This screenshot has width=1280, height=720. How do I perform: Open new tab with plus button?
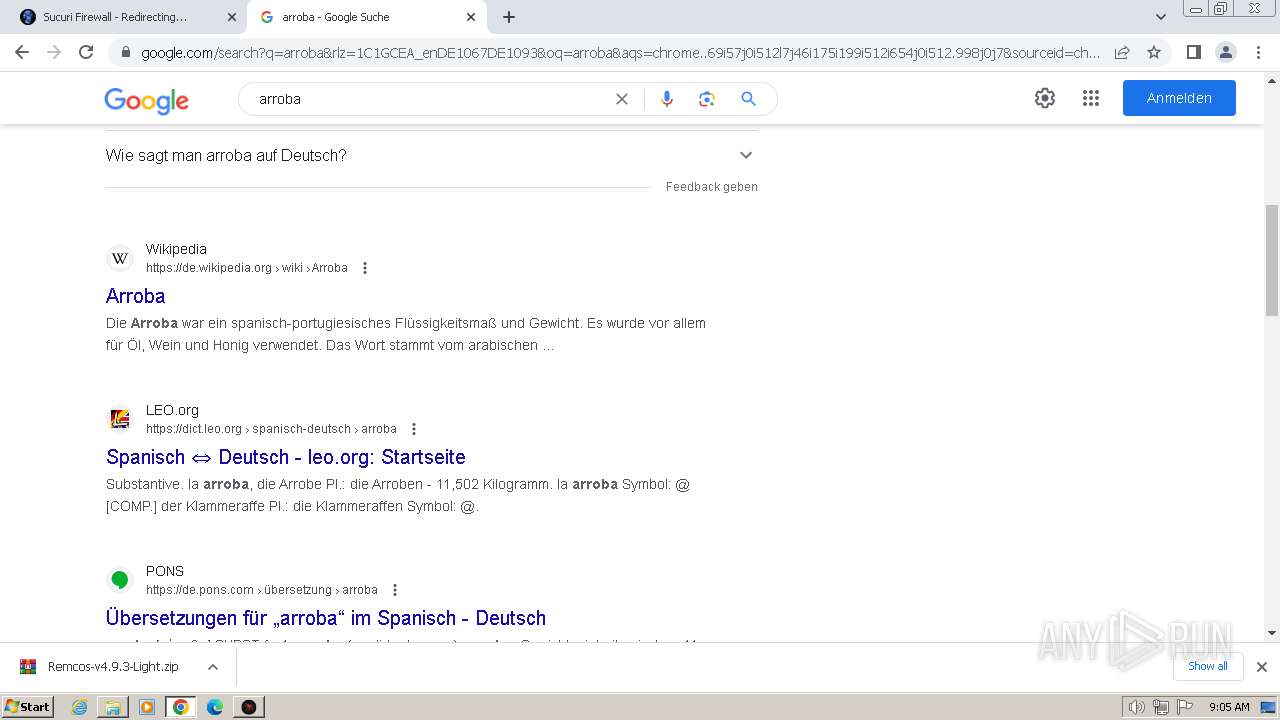[509, 17]
